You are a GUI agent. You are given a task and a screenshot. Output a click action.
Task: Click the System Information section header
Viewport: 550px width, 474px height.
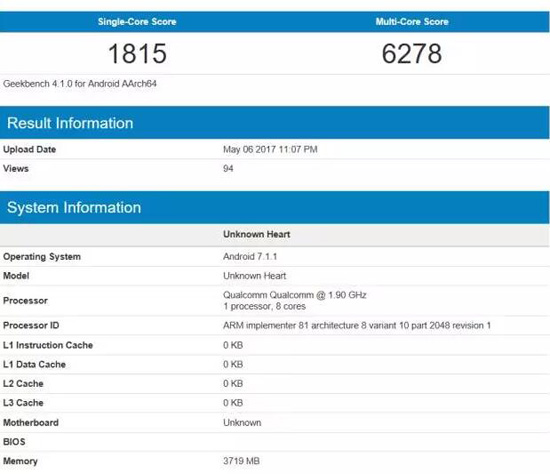[74, 207]
